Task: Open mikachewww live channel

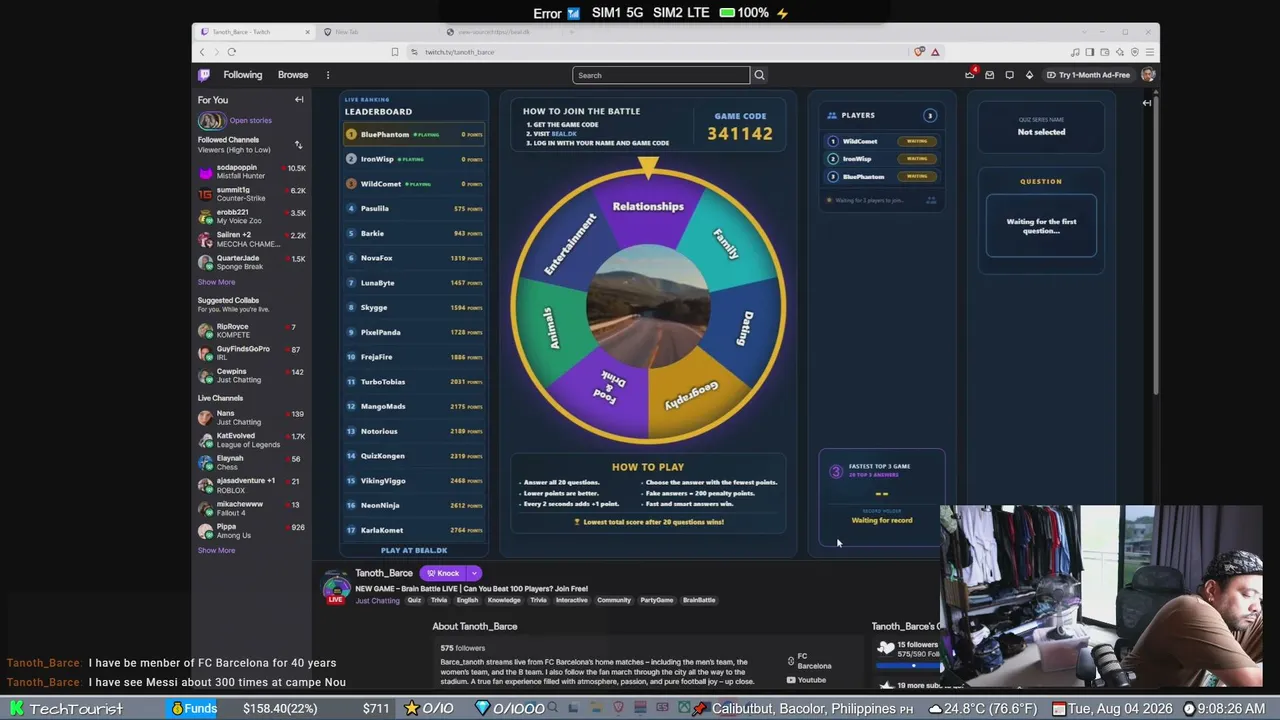Action: tap(251, 508)
